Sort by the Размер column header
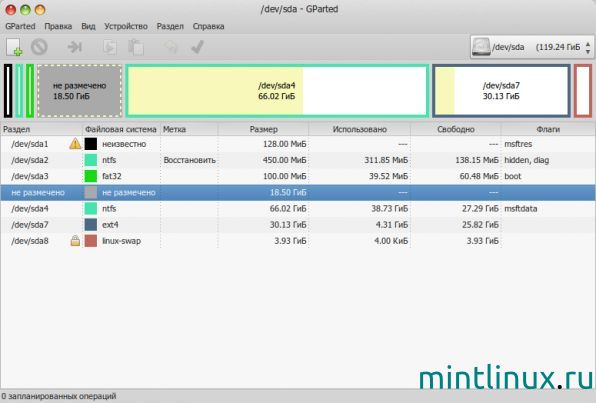This screenshot has width=596, height=403. pos(263,129)
